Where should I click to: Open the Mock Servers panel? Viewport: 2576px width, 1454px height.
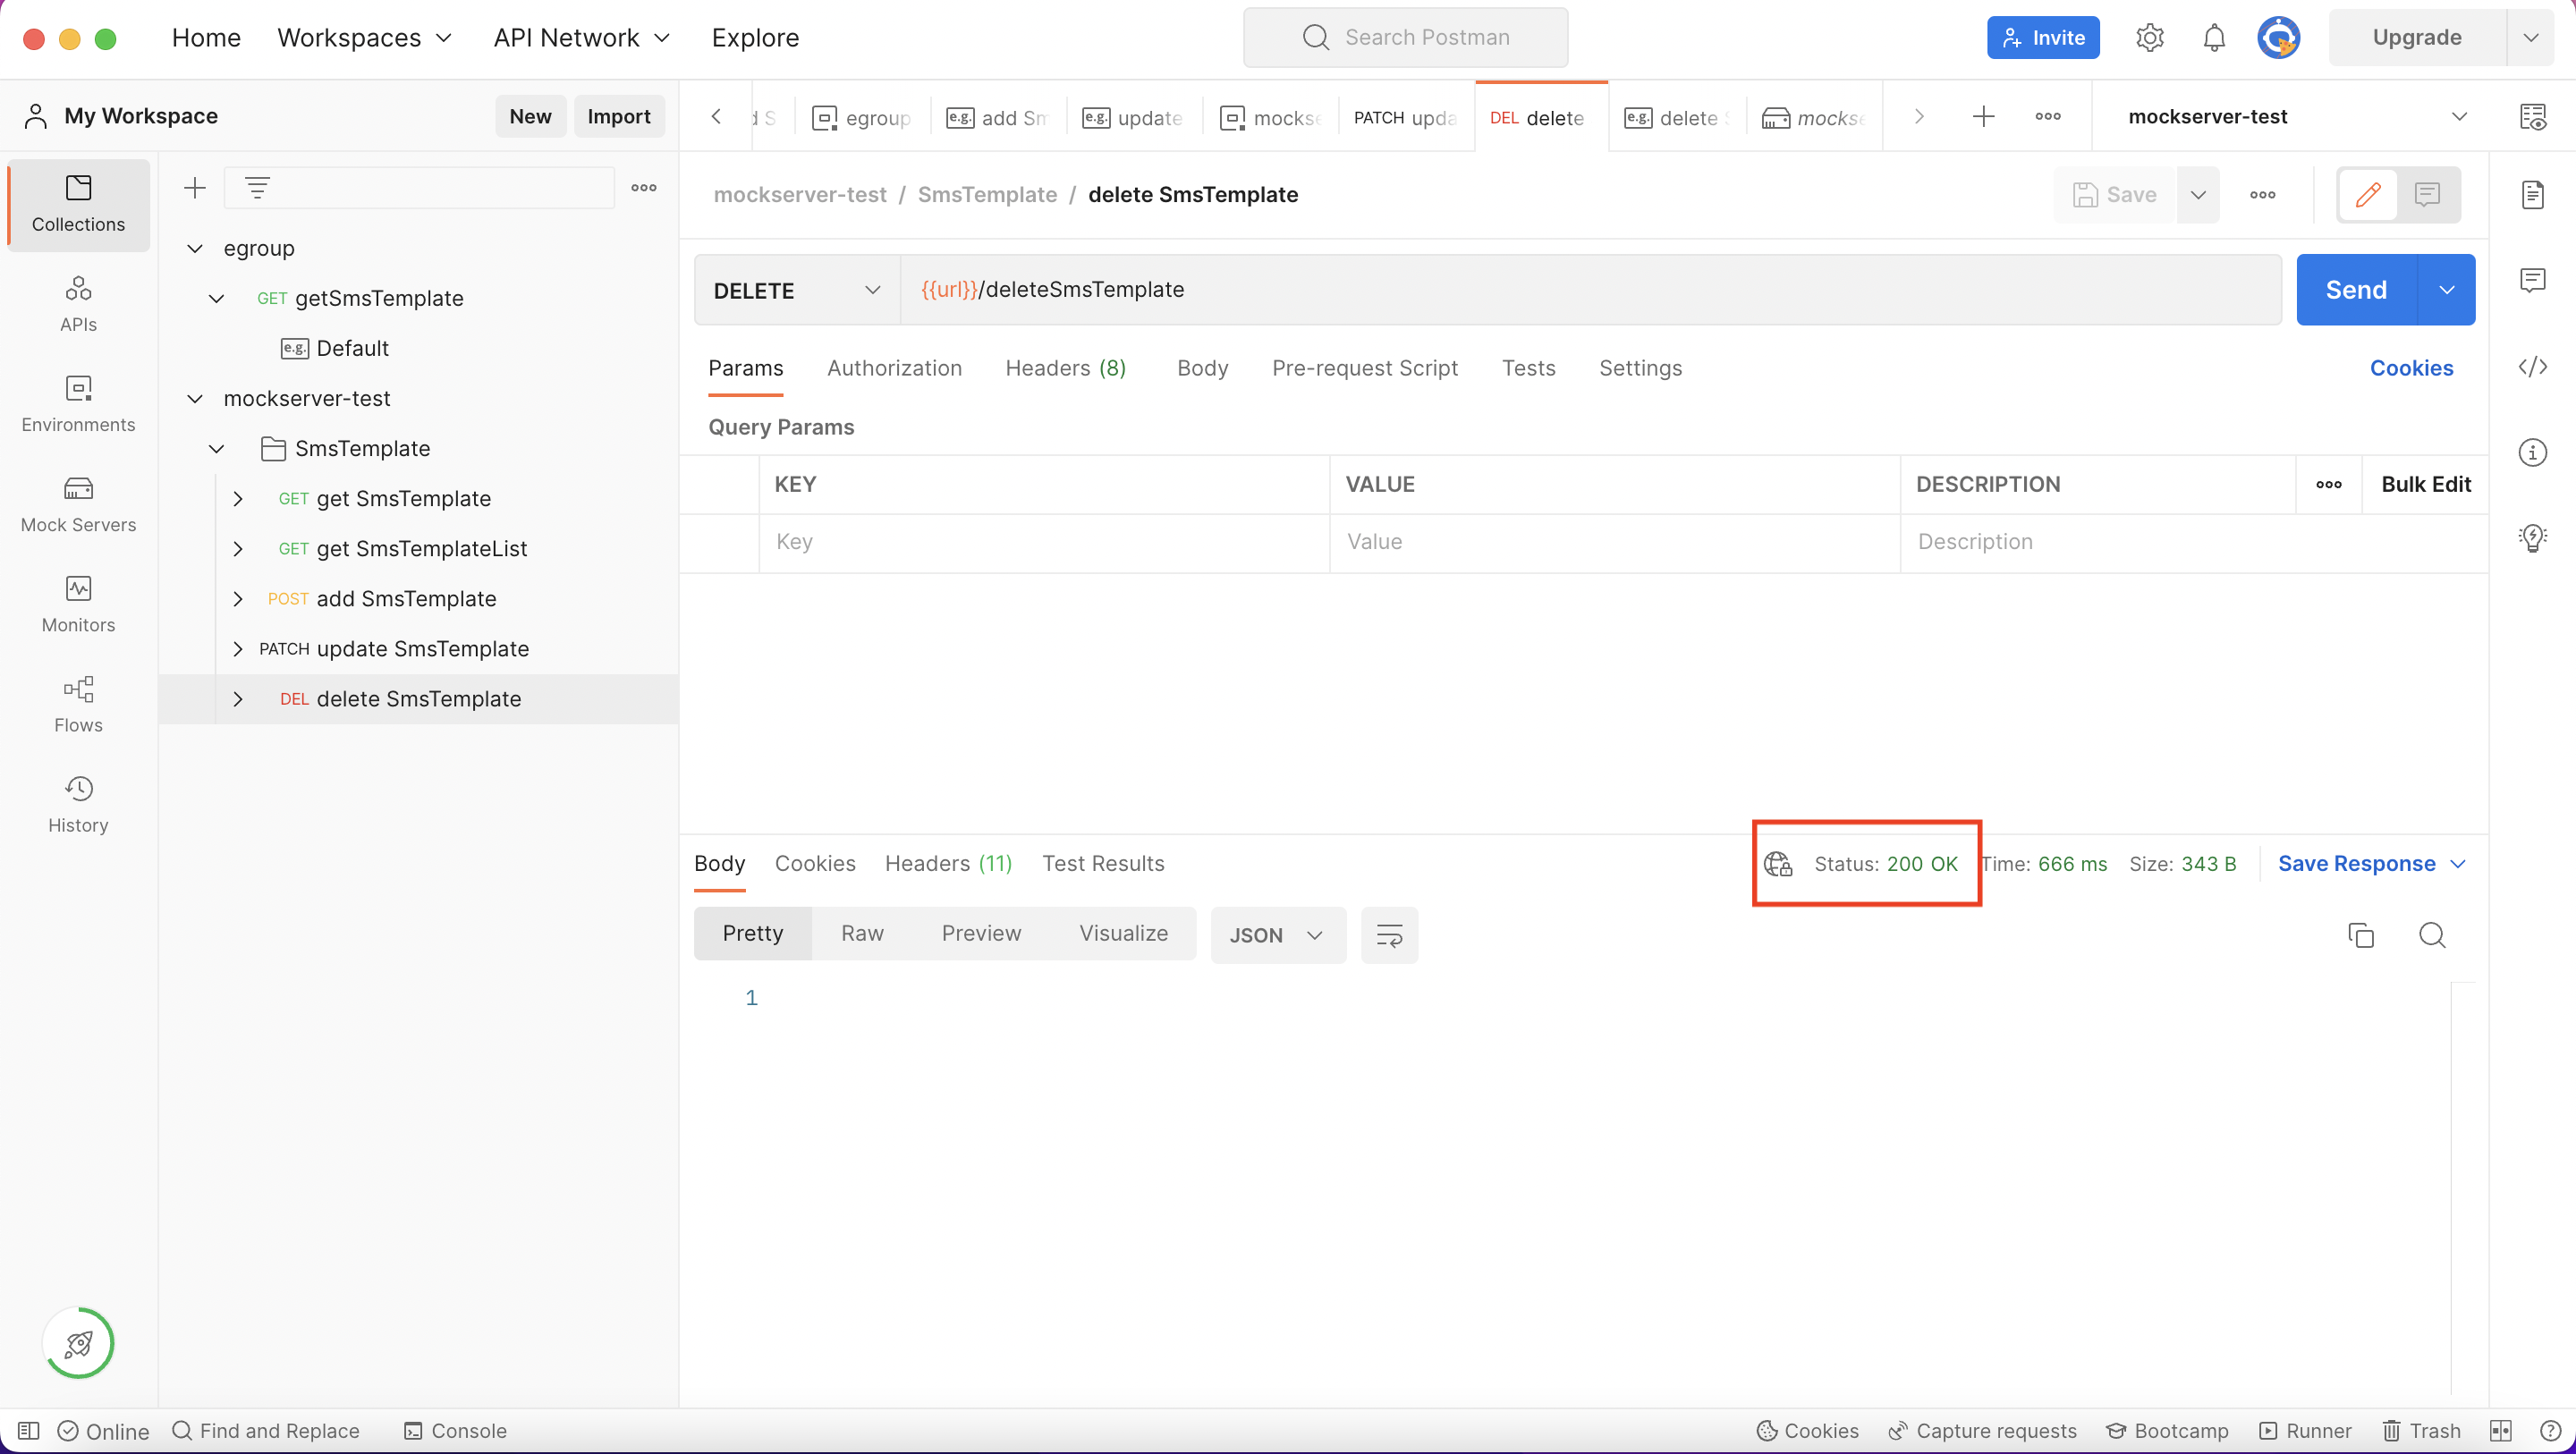pos(78,505)
